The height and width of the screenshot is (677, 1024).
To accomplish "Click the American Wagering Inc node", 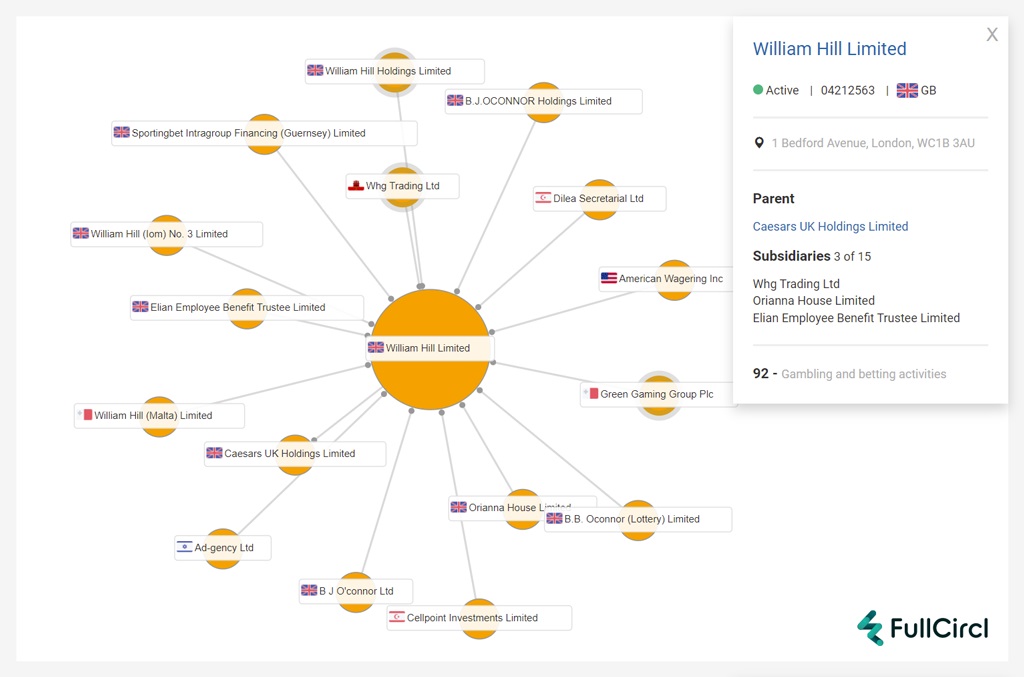I will click(673, 279).
